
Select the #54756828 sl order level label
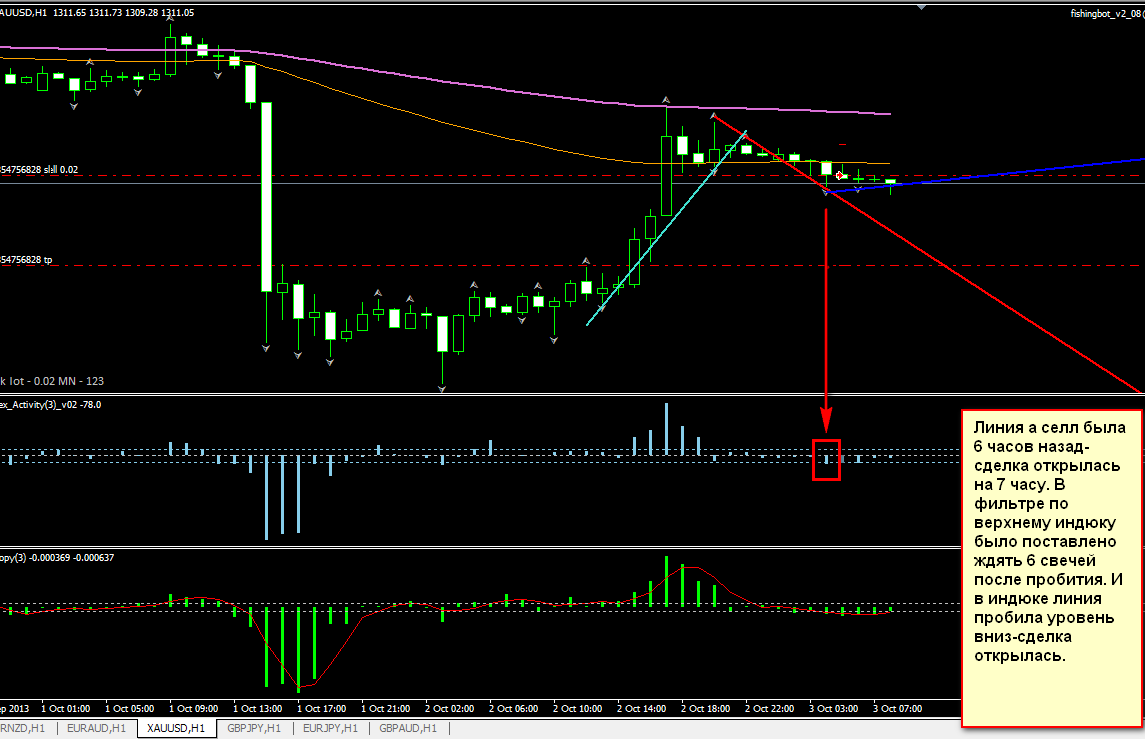click(x=39, y=169)
